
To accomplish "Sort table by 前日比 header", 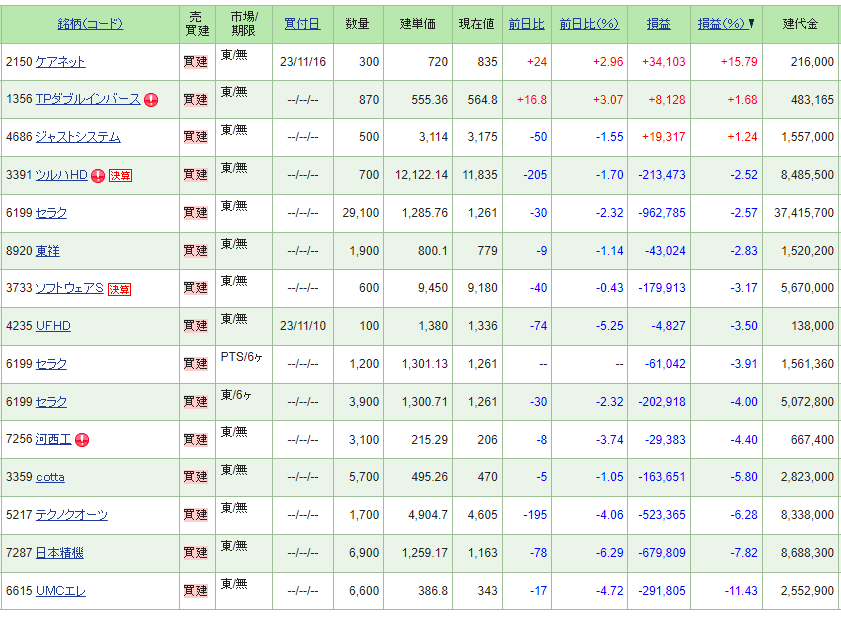I will [x=526, y=24].
